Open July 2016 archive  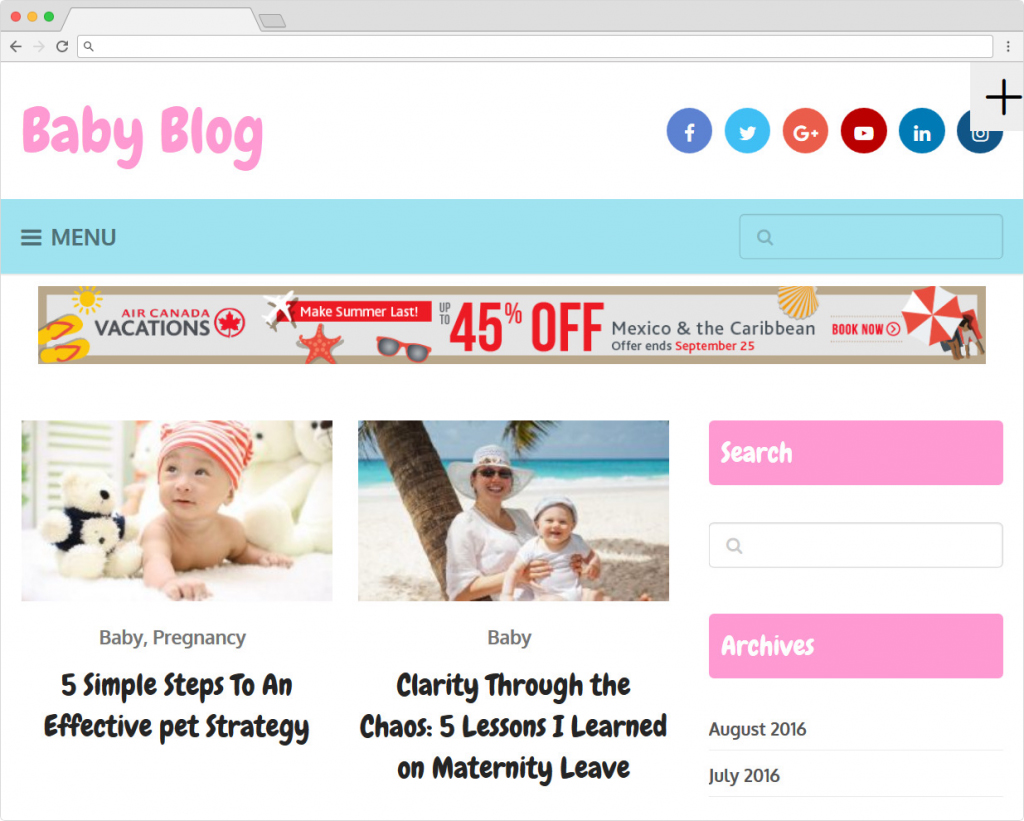pos(744,775)
